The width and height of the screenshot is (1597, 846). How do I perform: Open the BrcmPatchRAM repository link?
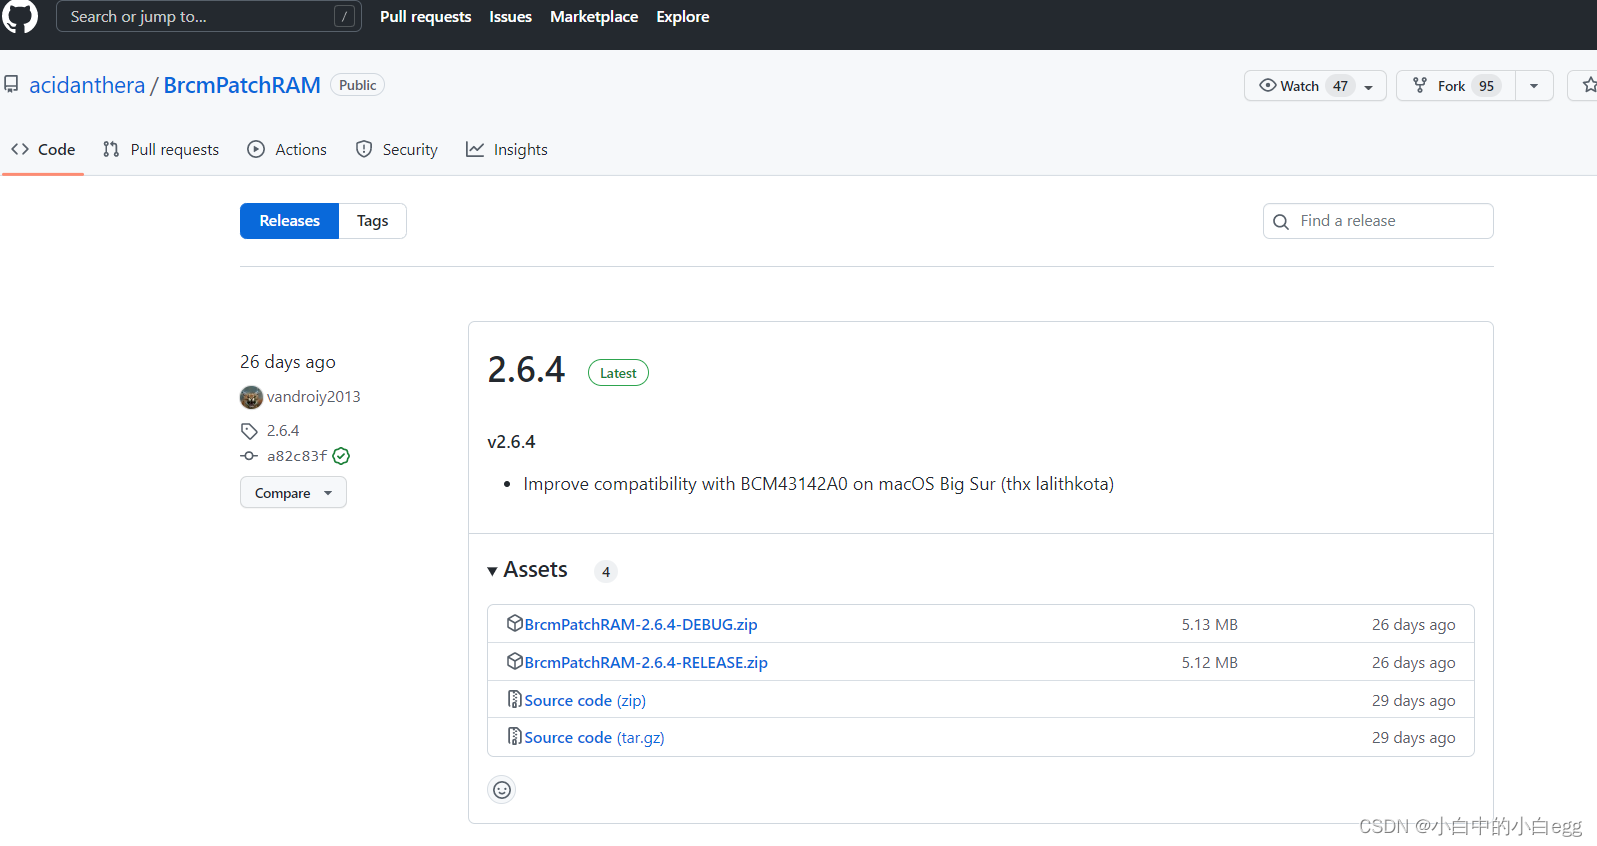click(242, 85)
